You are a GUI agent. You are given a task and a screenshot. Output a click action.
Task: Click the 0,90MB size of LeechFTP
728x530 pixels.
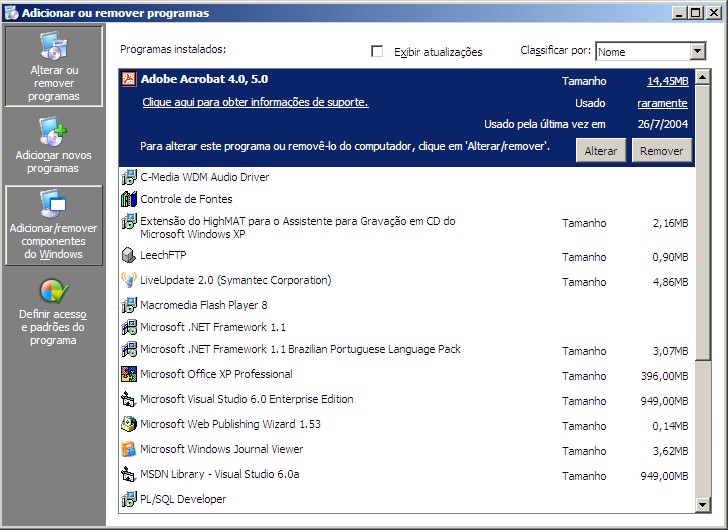tap(670, 257)
